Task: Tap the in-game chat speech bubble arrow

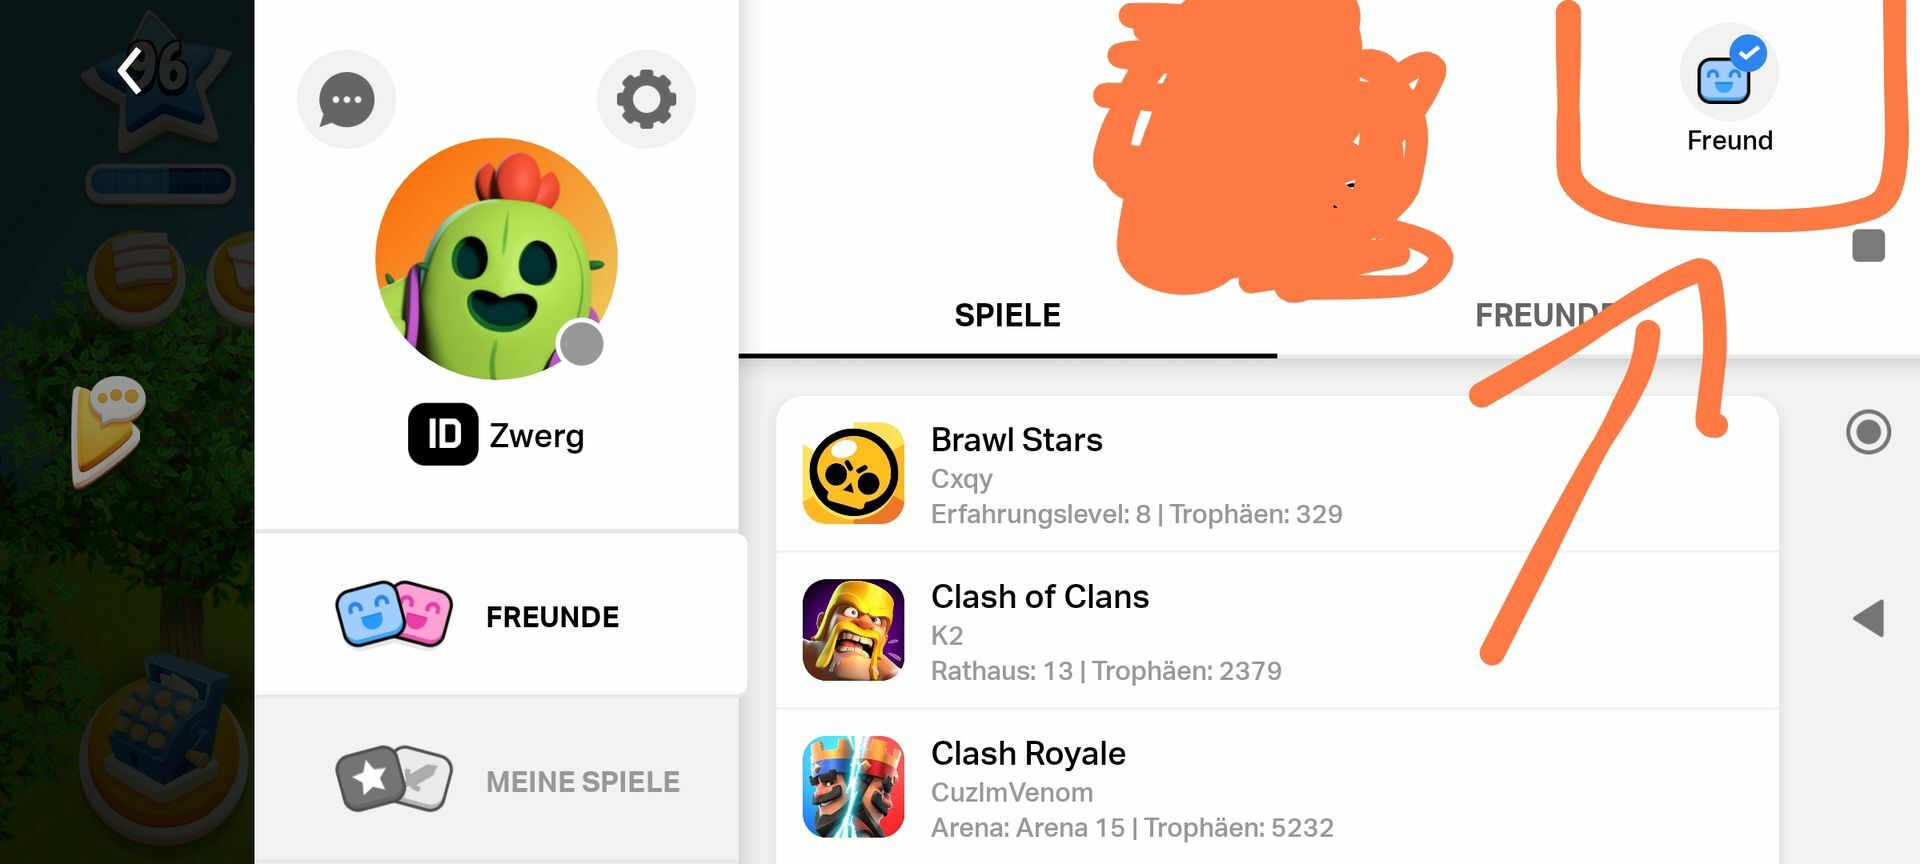Action: point(108,430)
